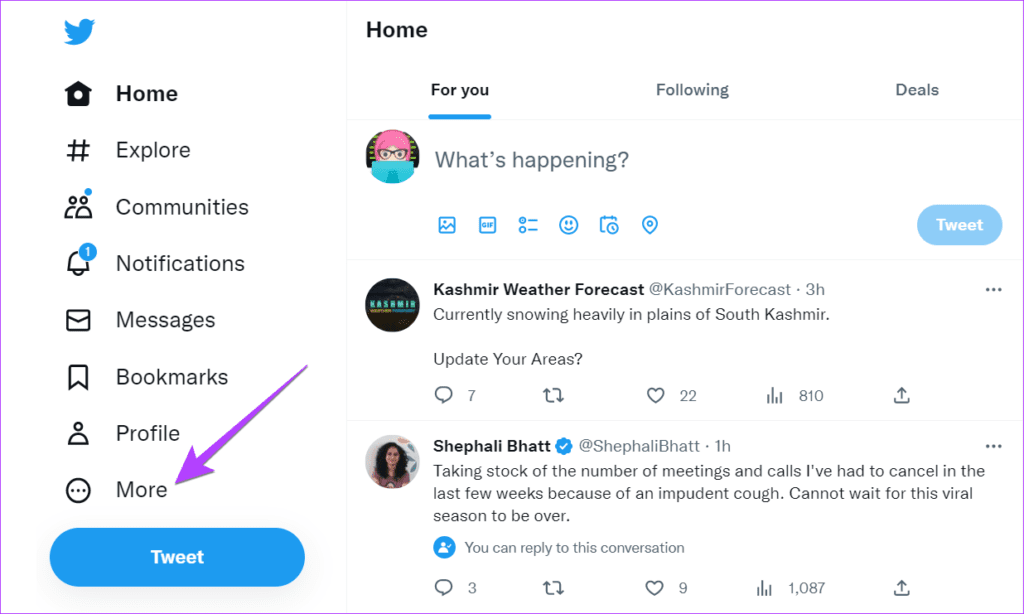The height and width of the screenshot is (614, 1024).
Task: Open the emoji picker
Action: pos(569,225)
